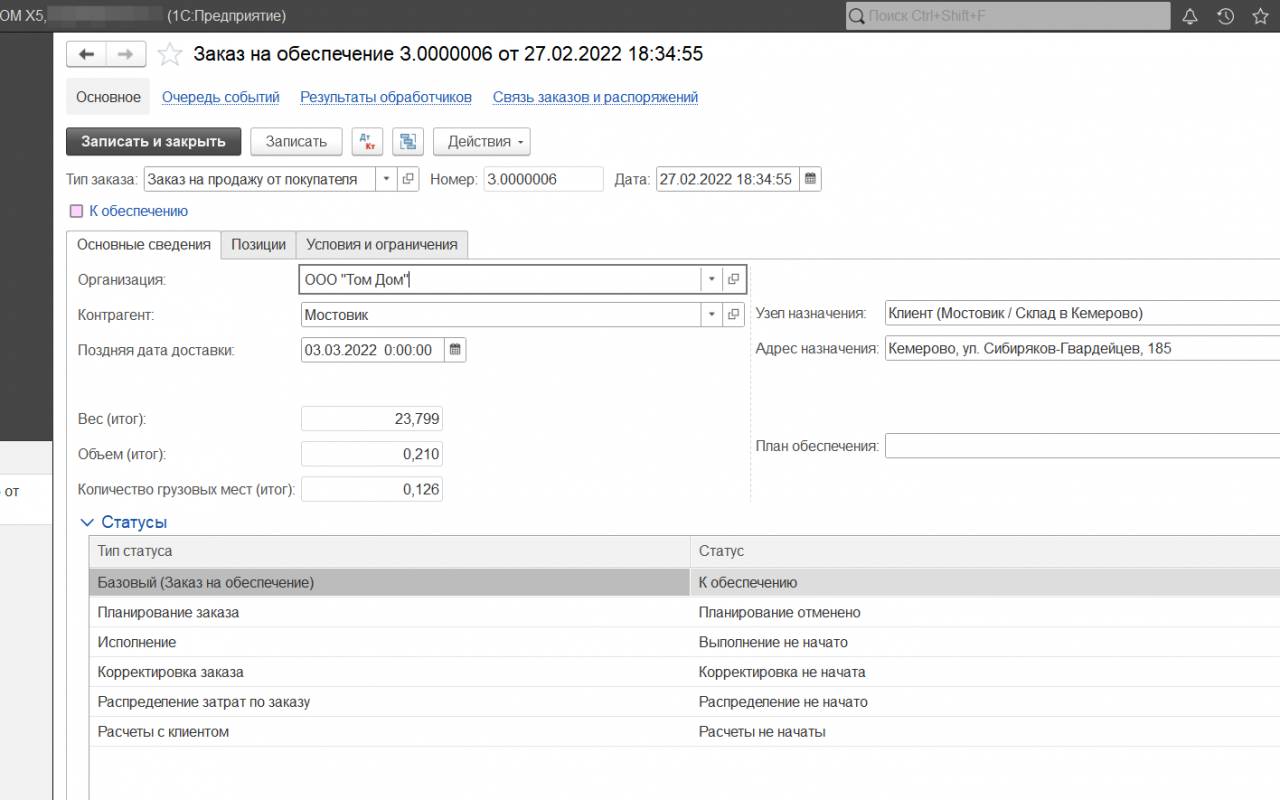Click the Дата input field
The image size is (1280, 800).
coord(728,179)
